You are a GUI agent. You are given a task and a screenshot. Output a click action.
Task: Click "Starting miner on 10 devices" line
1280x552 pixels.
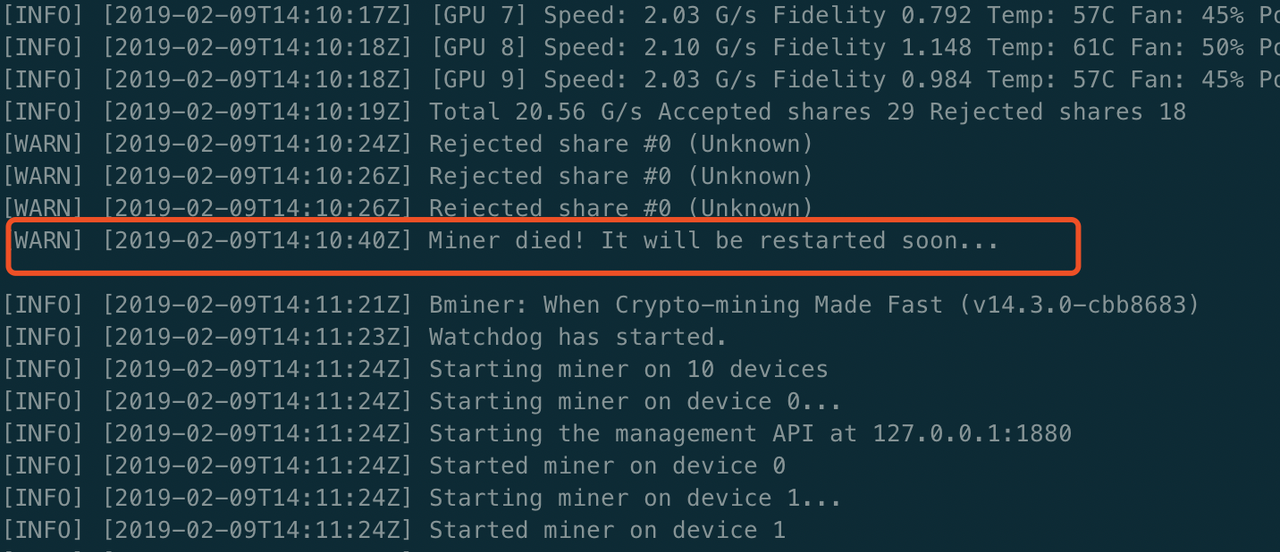coord(414,369)
